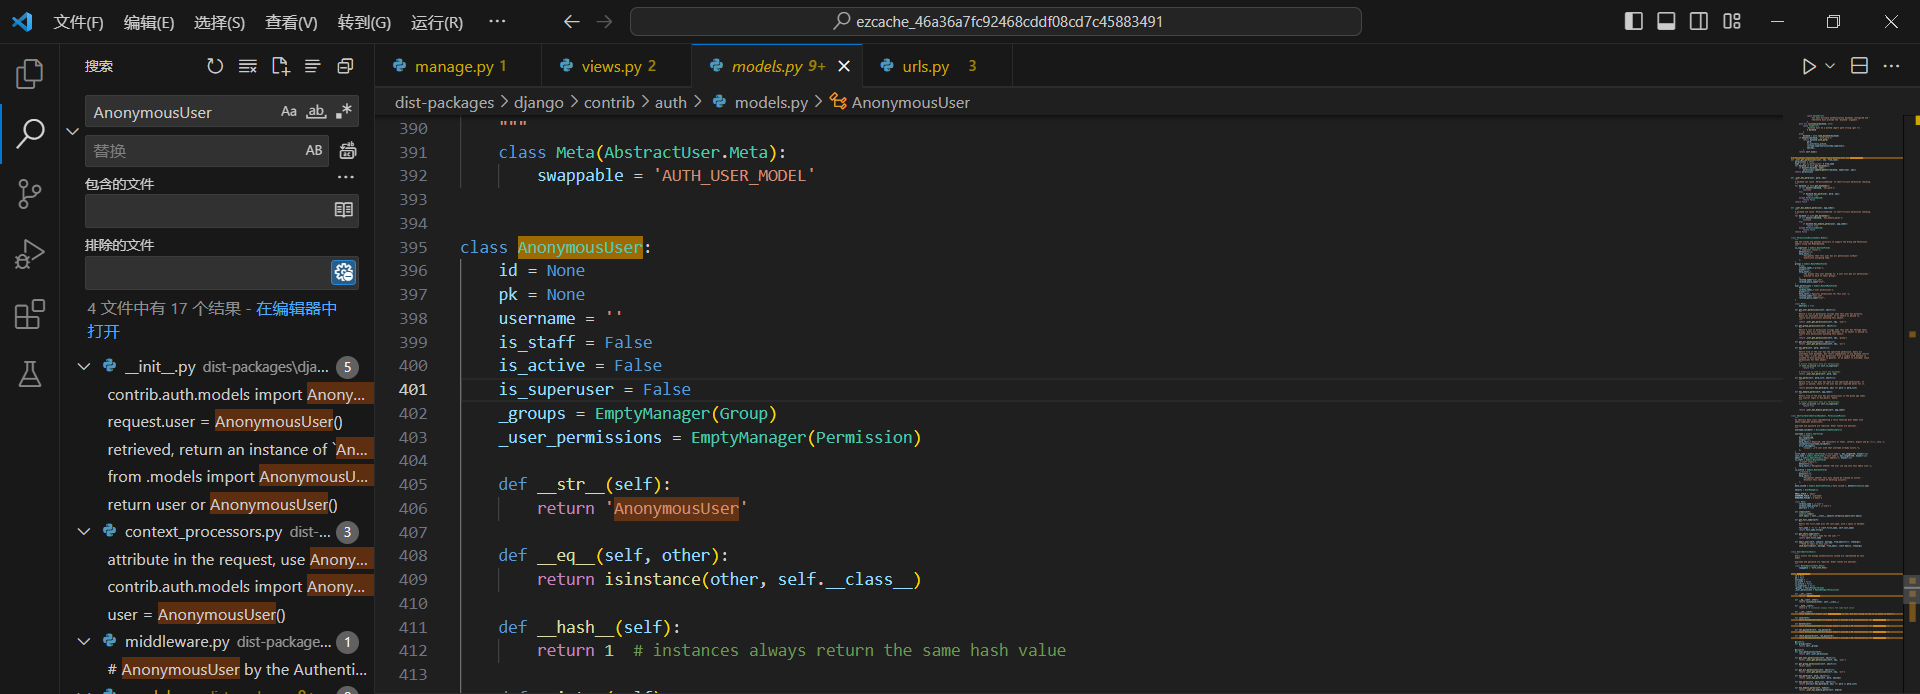Open the Explorer view in activity bar

point(30,74)
